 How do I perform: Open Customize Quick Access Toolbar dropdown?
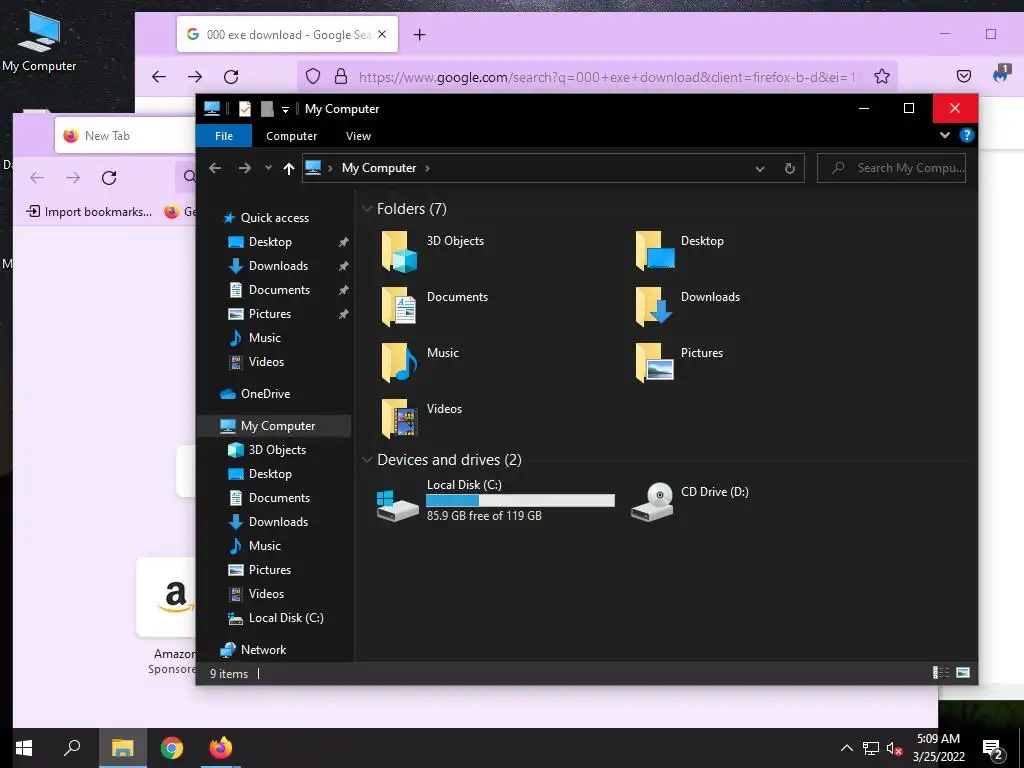(285, 110)
